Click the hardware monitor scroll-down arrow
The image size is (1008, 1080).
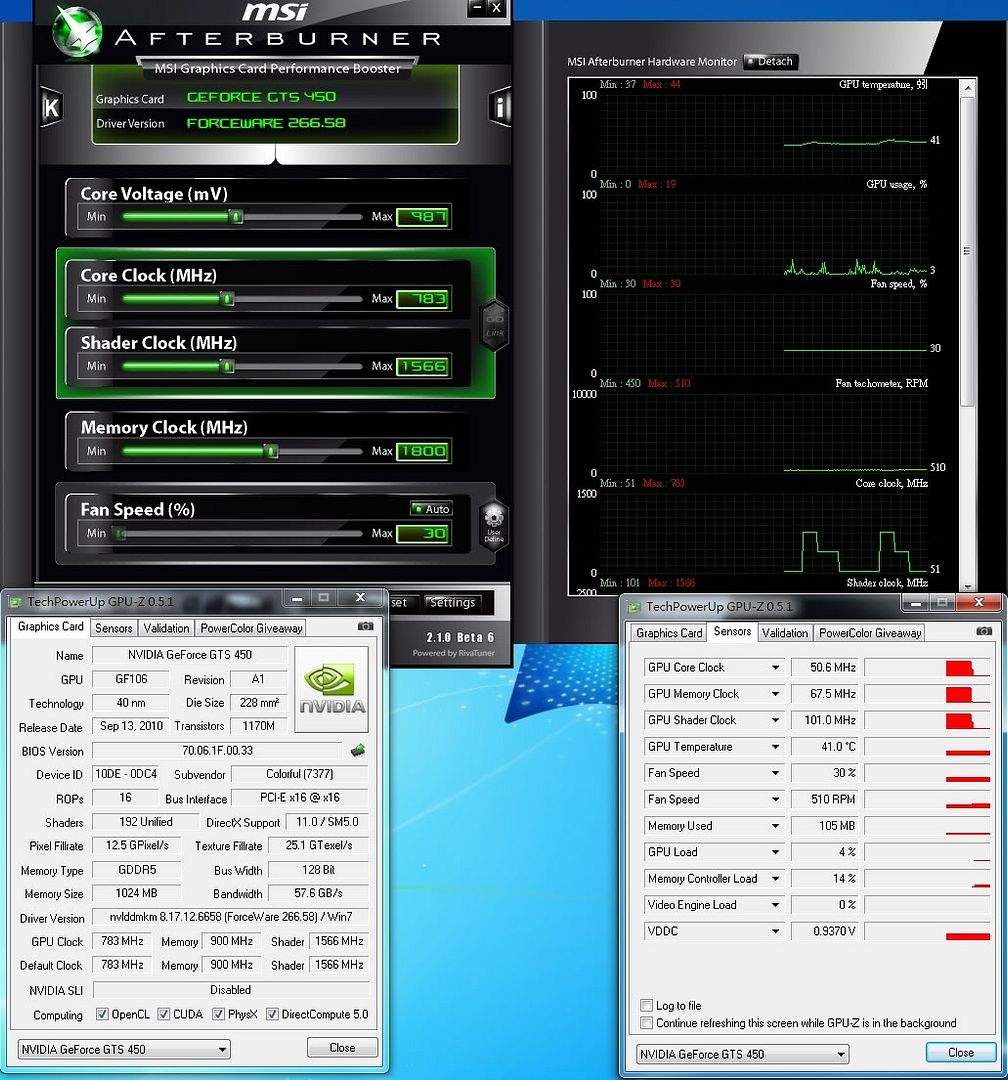[967, 588]
